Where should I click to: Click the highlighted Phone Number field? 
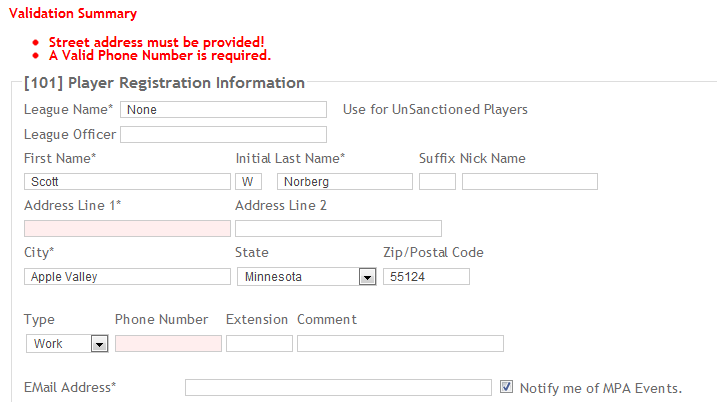coord(168,343)
